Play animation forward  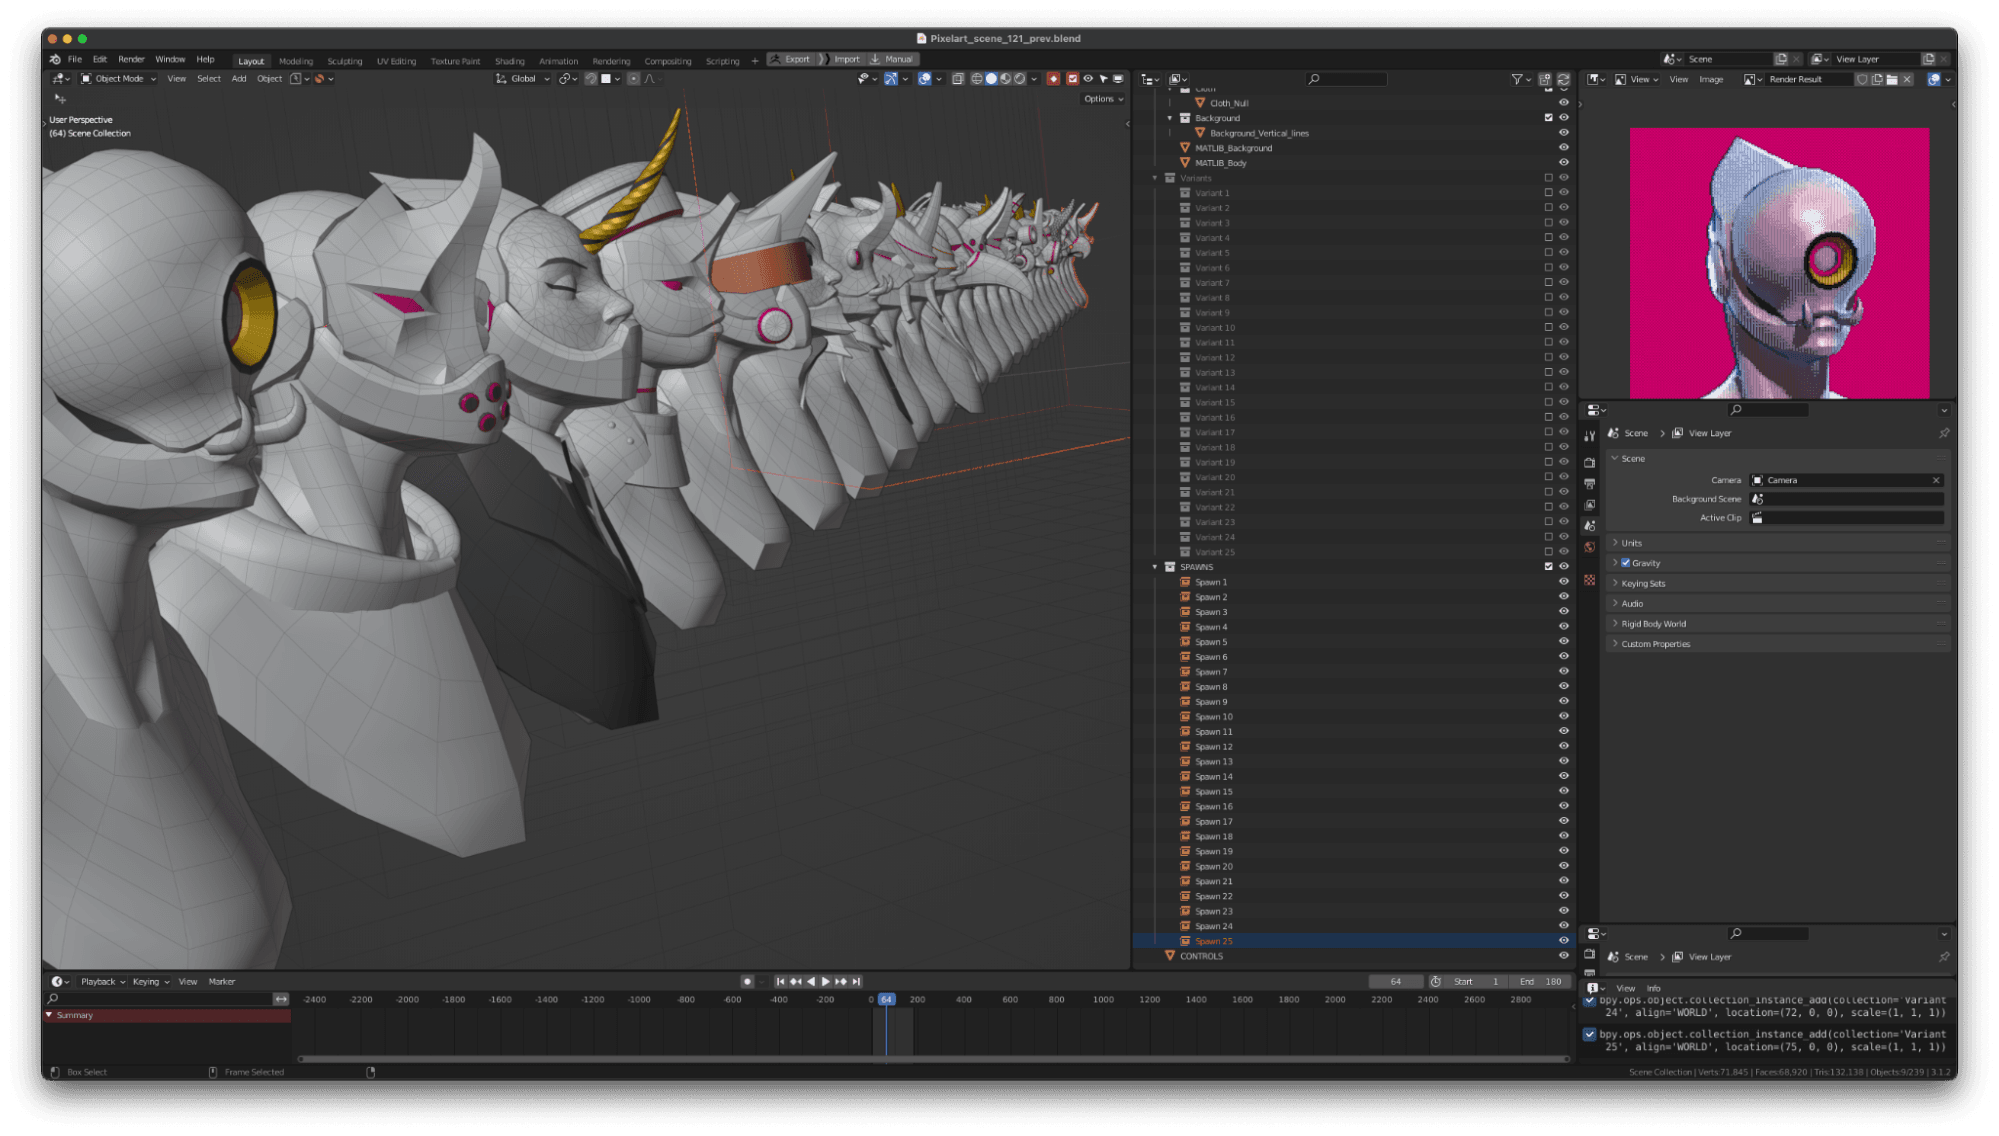(x=825, y=982)
